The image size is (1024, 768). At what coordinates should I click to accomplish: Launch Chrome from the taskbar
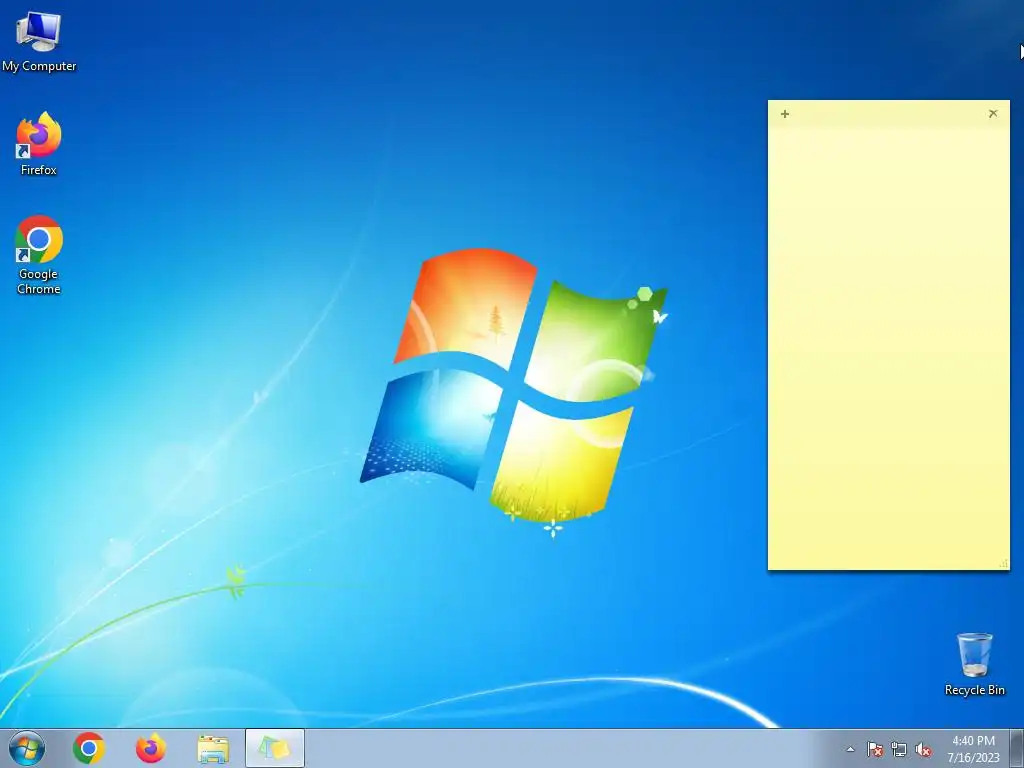tap(89, 748)
